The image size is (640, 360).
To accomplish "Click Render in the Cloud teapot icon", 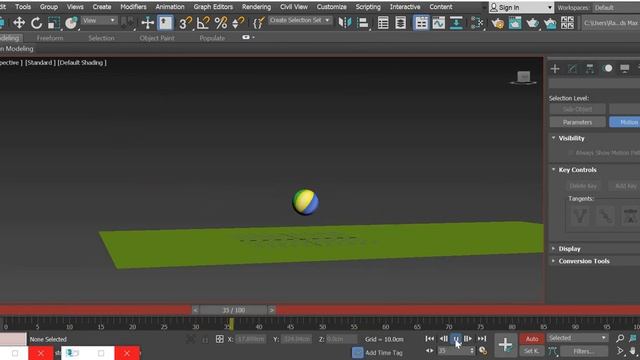I will [550, 23].
